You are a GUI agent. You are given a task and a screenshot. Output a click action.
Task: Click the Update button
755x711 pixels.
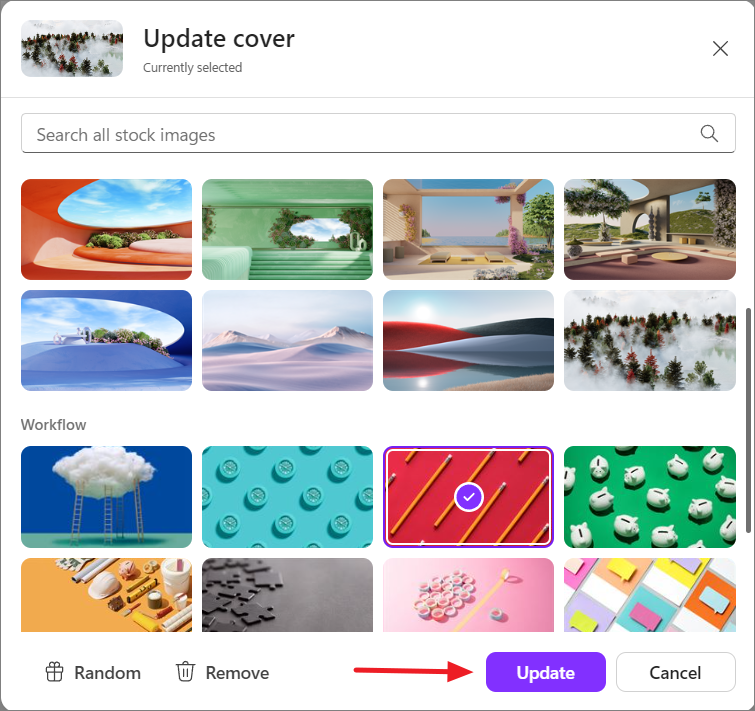(546, 672)
